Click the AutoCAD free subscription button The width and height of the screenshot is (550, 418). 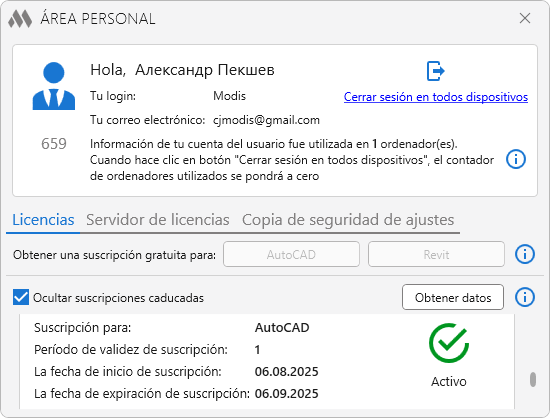(291, 254)
